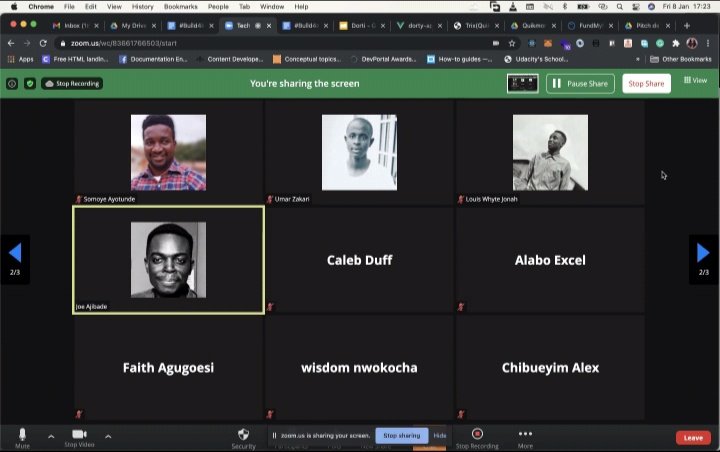Select the wisdom nwokocha participant tile
The image size is (720, 452).
tap(359, 367)
